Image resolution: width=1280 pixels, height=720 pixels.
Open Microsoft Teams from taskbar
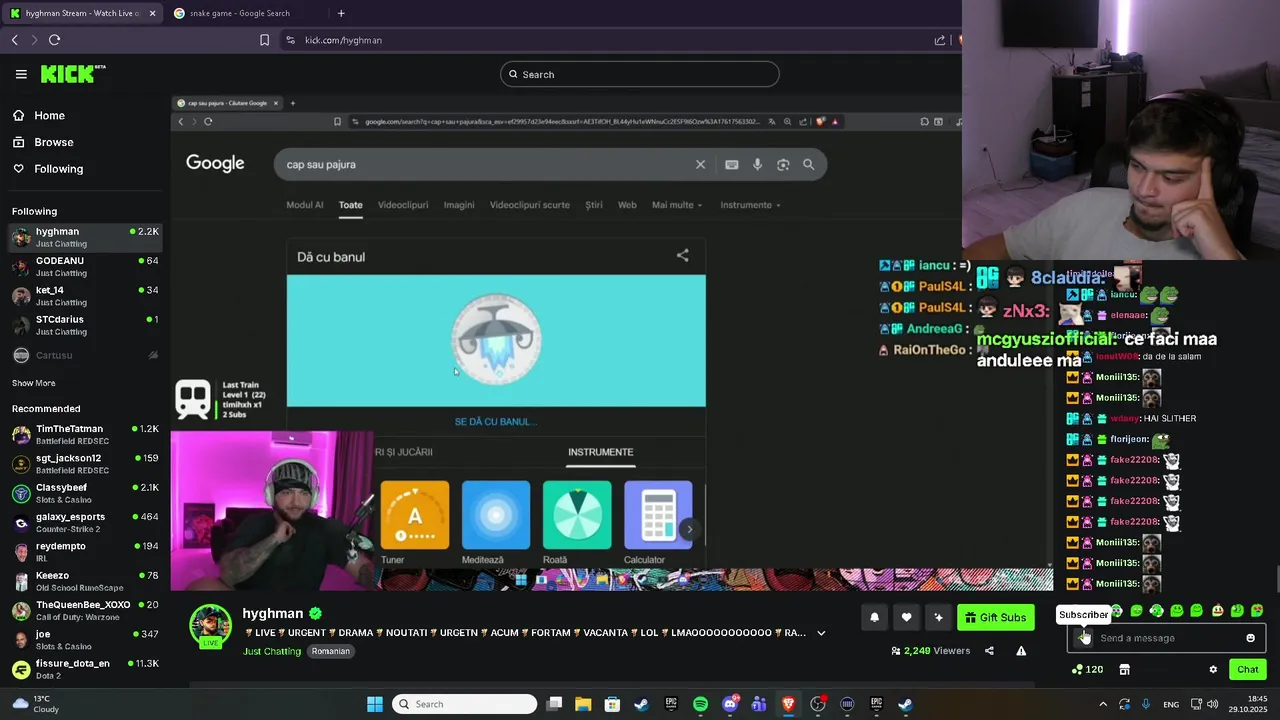[759, 704]
